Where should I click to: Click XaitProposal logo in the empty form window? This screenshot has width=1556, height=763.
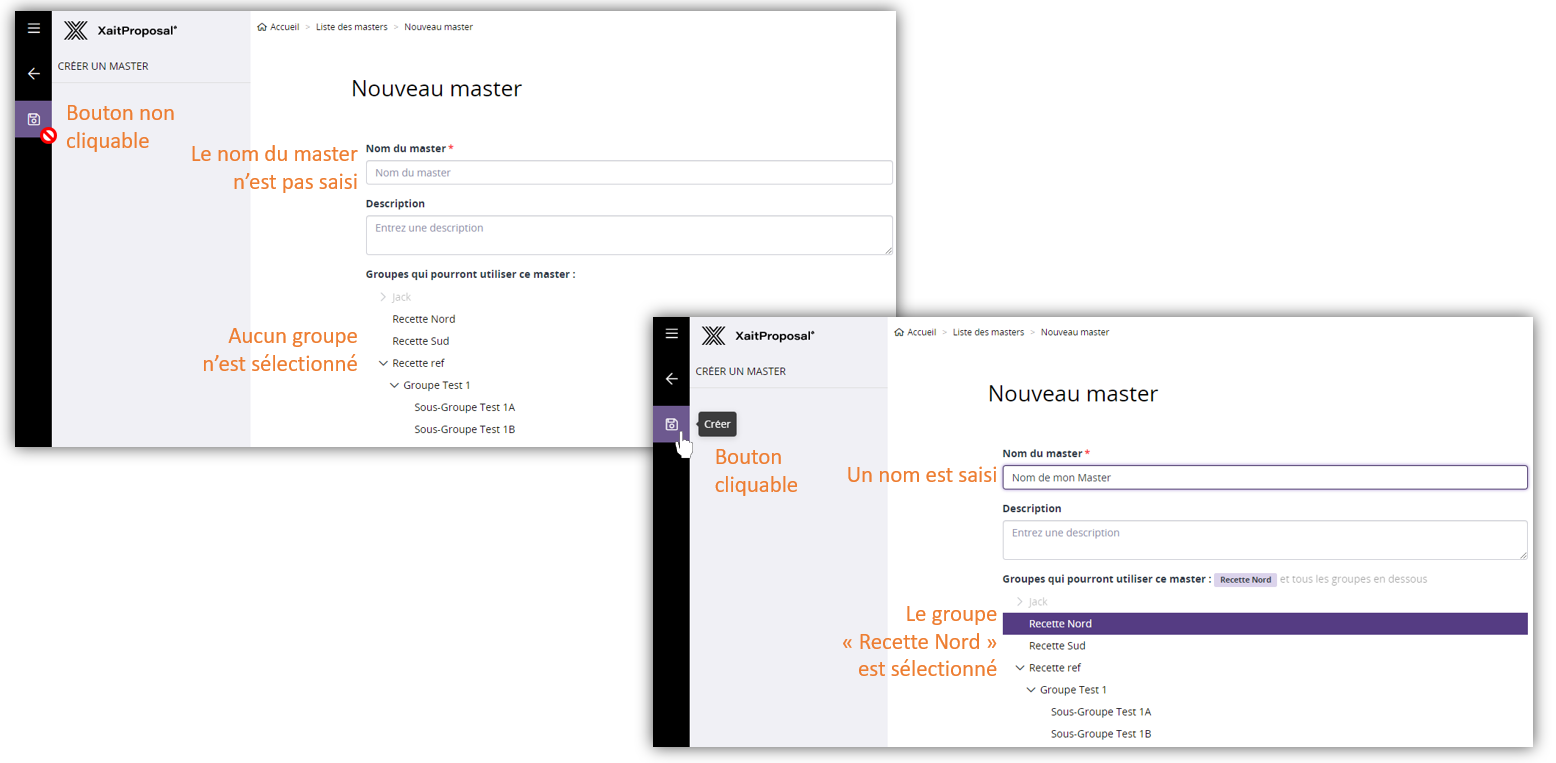(x=120, y=30)
